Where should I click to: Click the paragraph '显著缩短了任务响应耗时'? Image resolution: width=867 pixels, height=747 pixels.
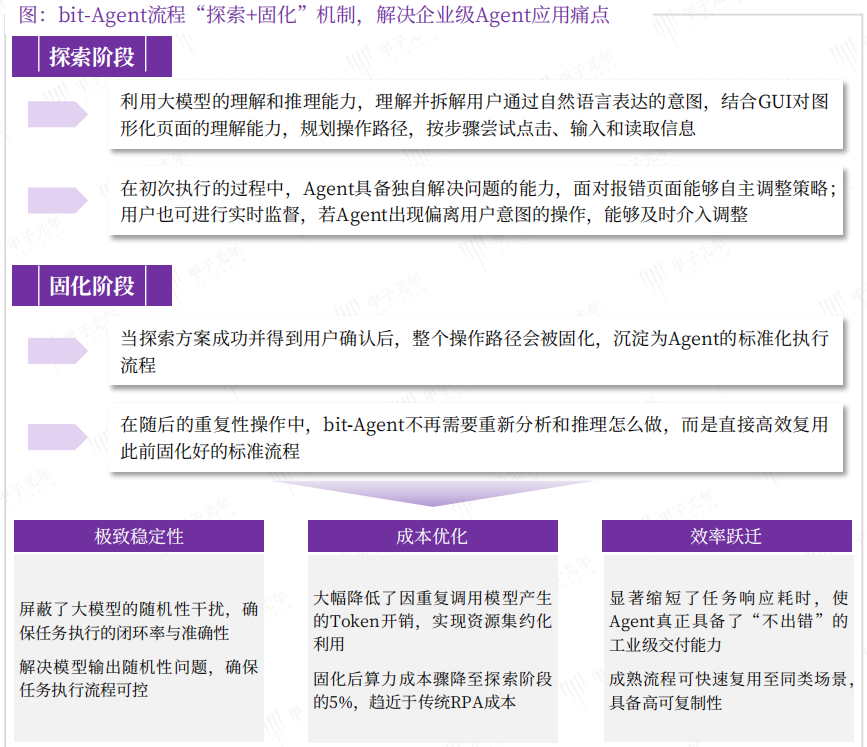tap(729, 620)
